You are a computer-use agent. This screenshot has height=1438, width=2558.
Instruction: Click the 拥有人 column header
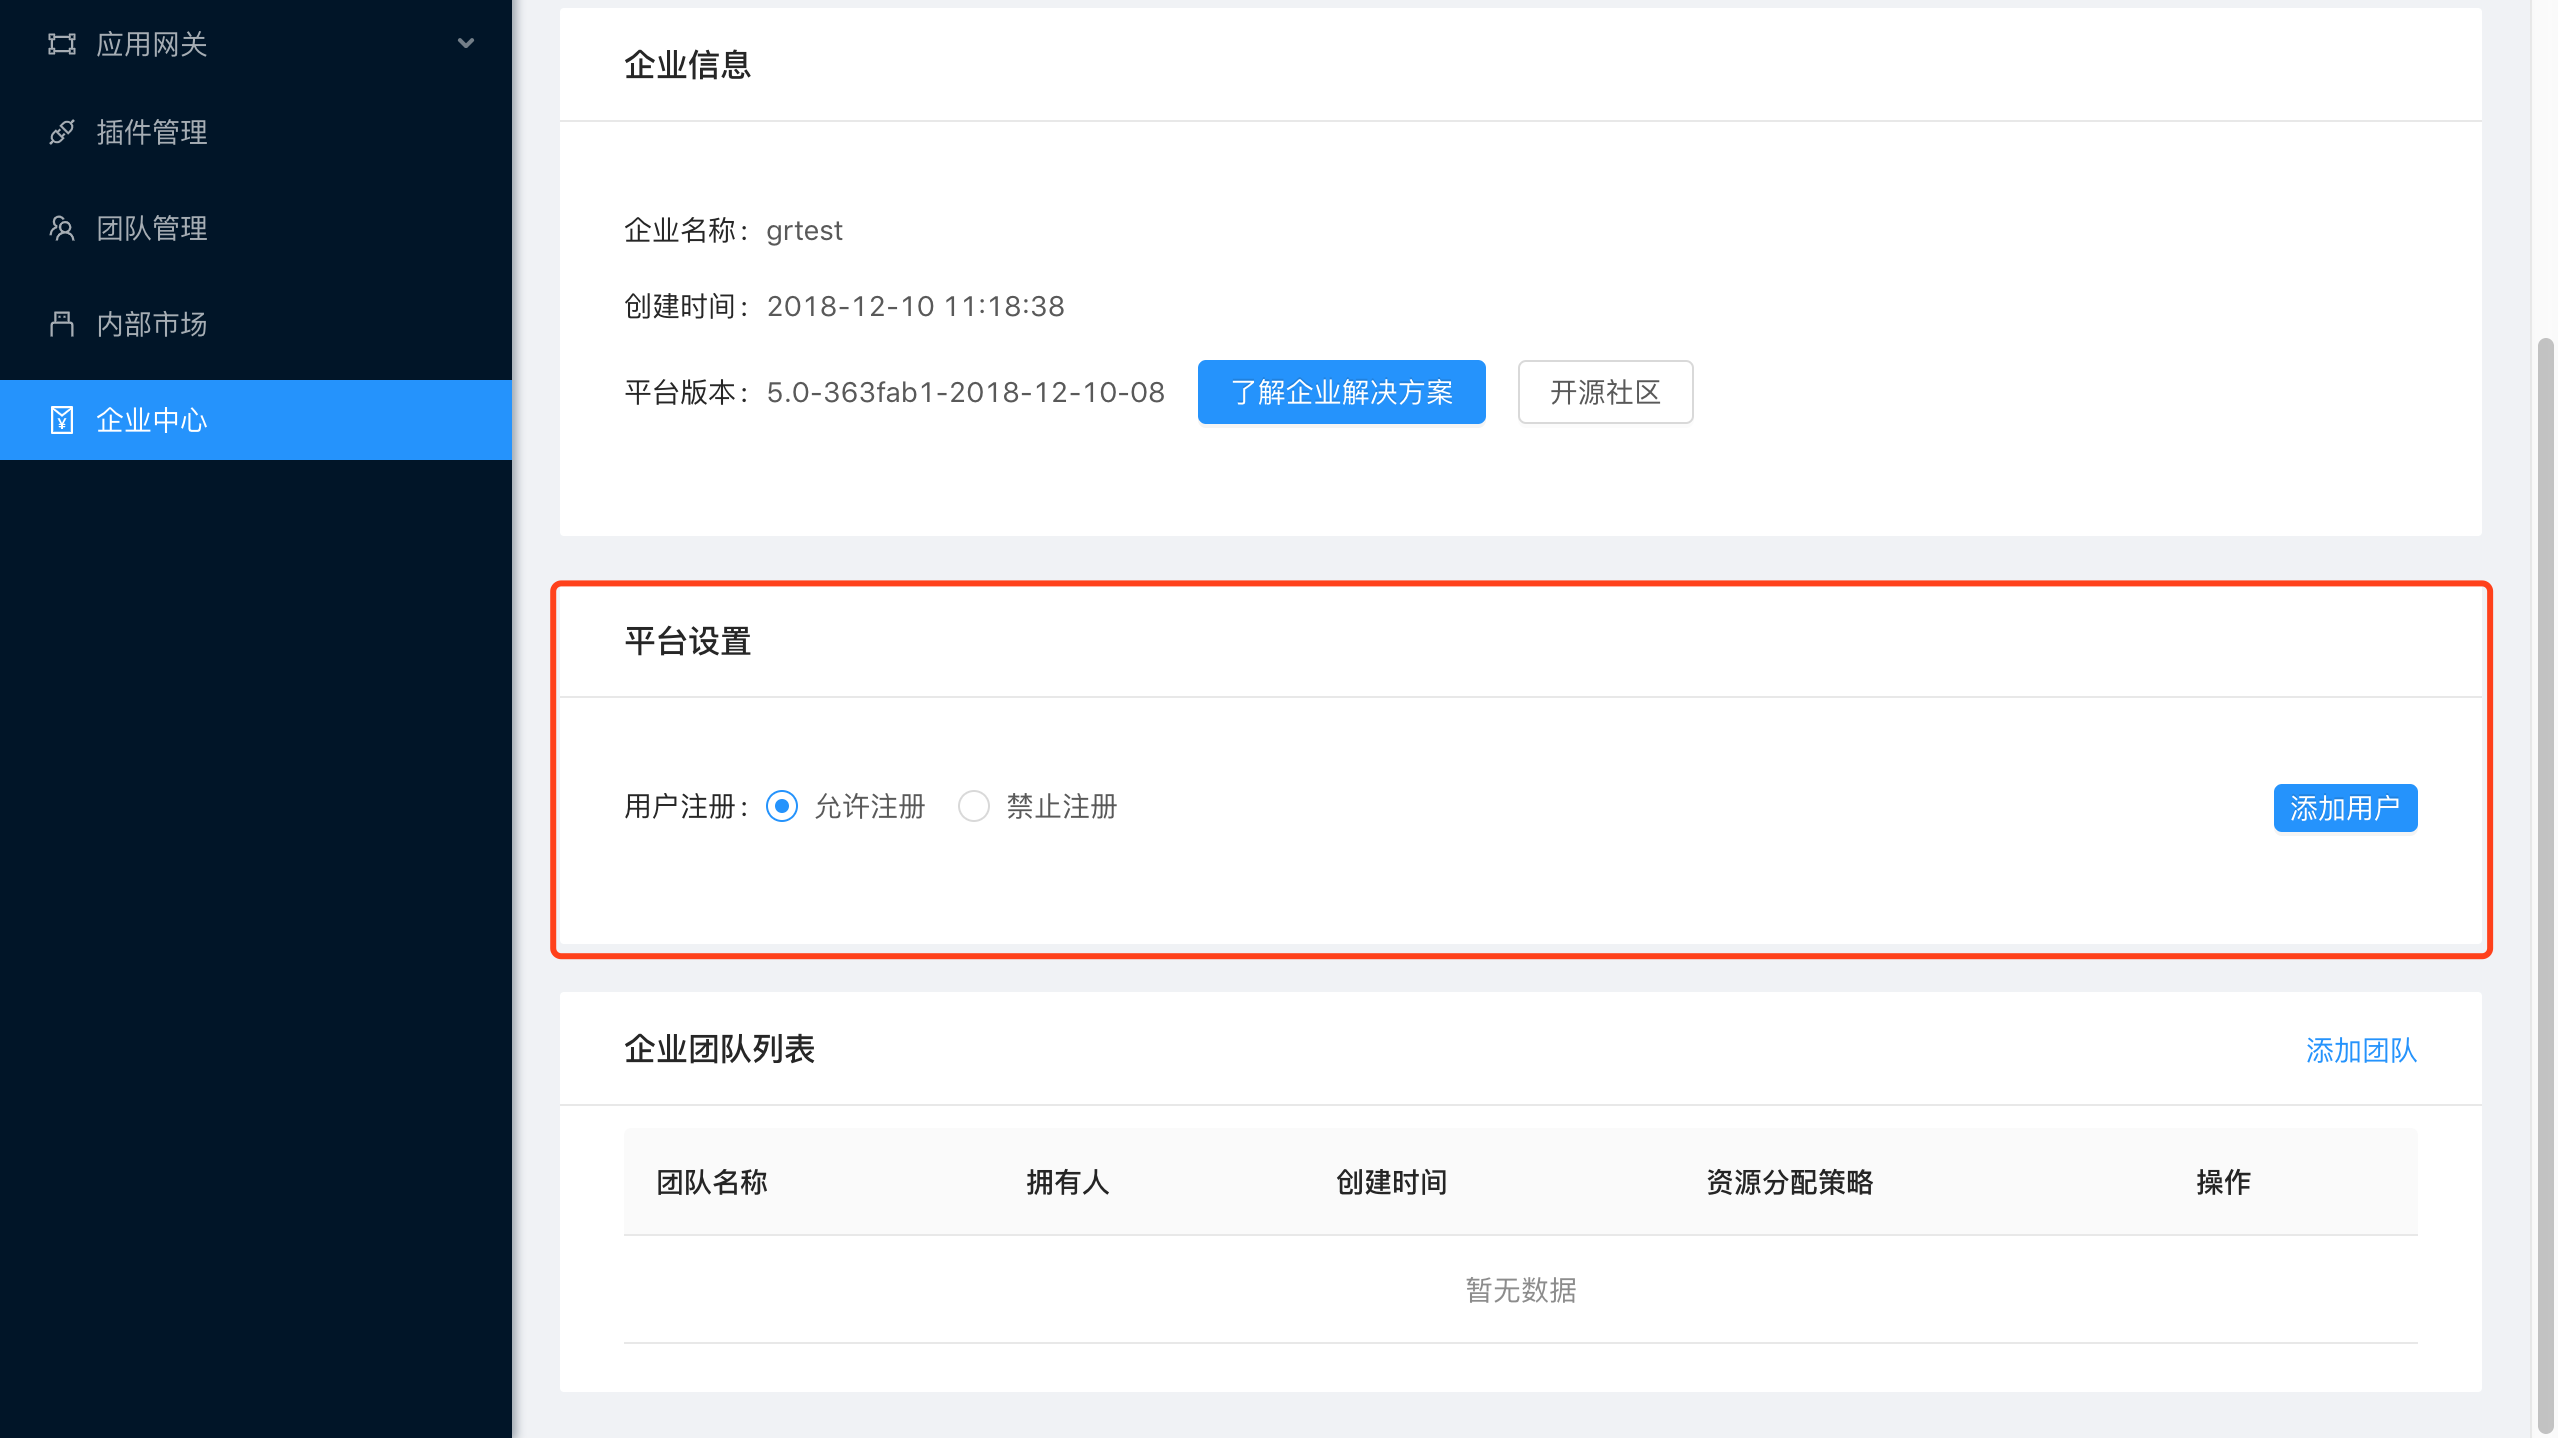pyautogui.click(x=1068, y=1182)
